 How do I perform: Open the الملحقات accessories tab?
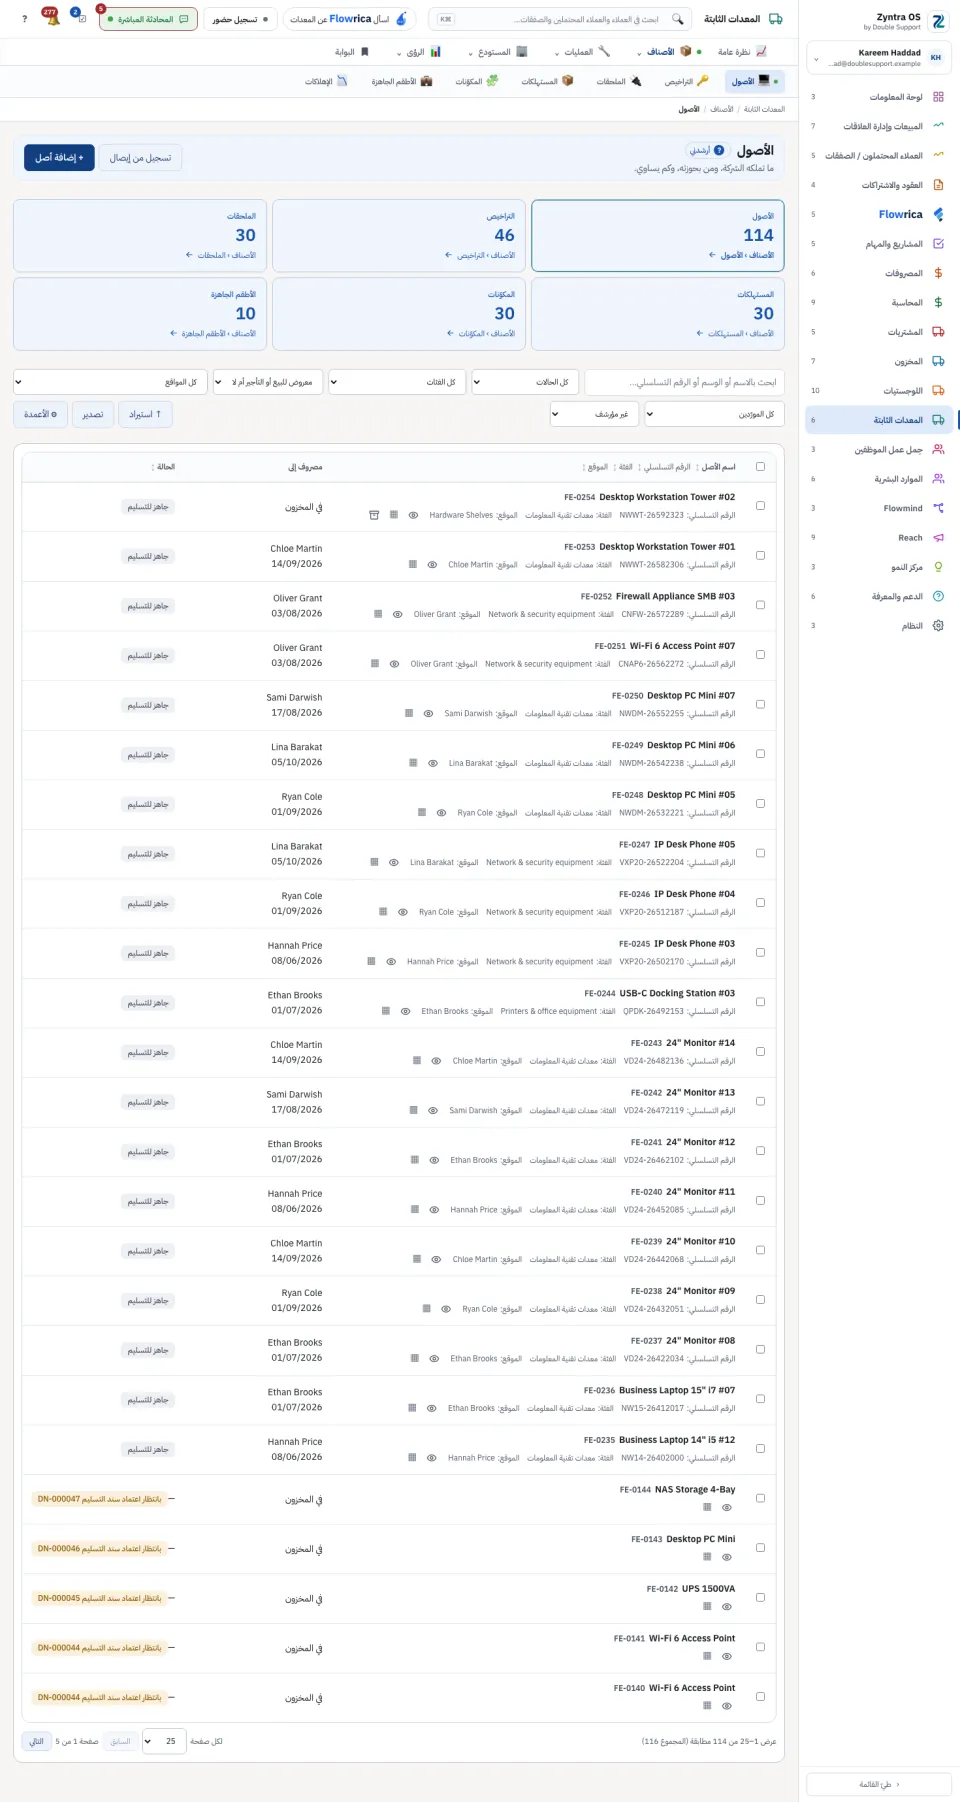pos(618,81)
